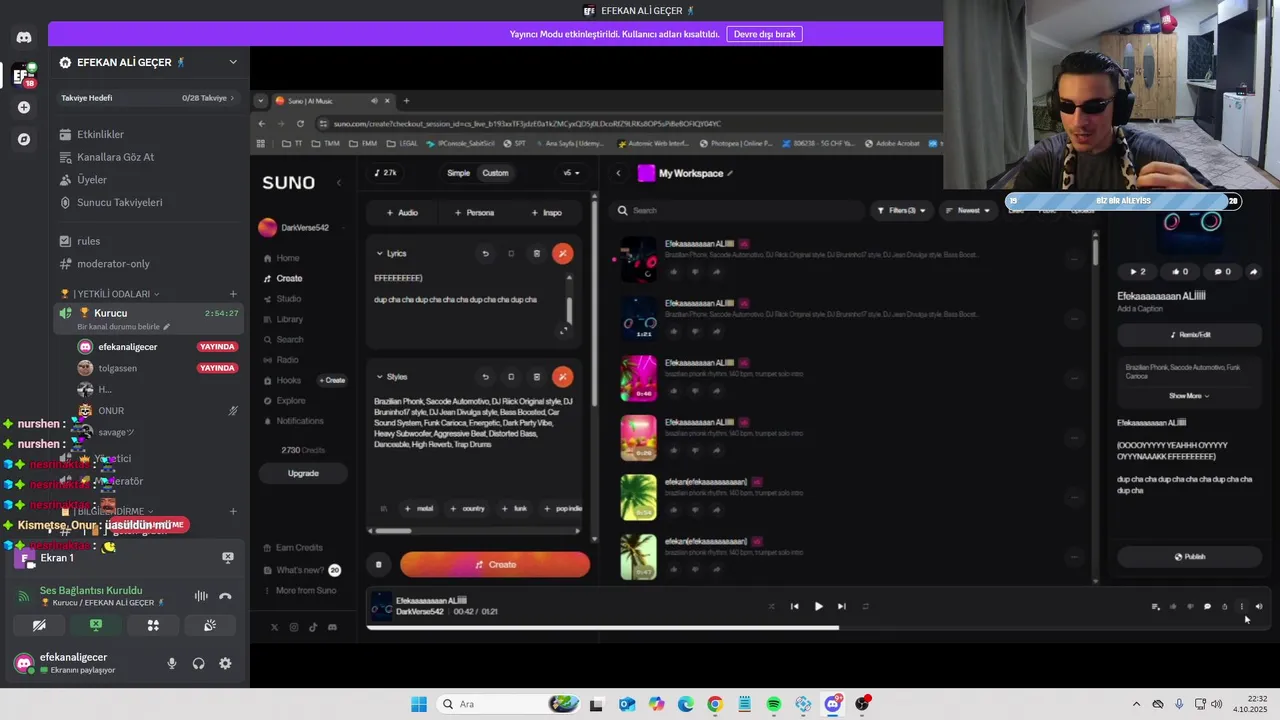This screenshot has height=720, width=1280.
Task: Open Discord activities launcher button
Action: coord(153,625)
